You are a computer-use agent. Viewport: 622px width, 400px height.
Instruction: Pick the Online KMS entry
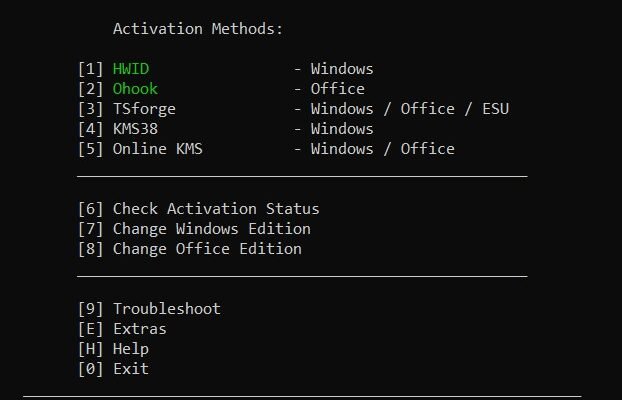[x=158, y=149]
